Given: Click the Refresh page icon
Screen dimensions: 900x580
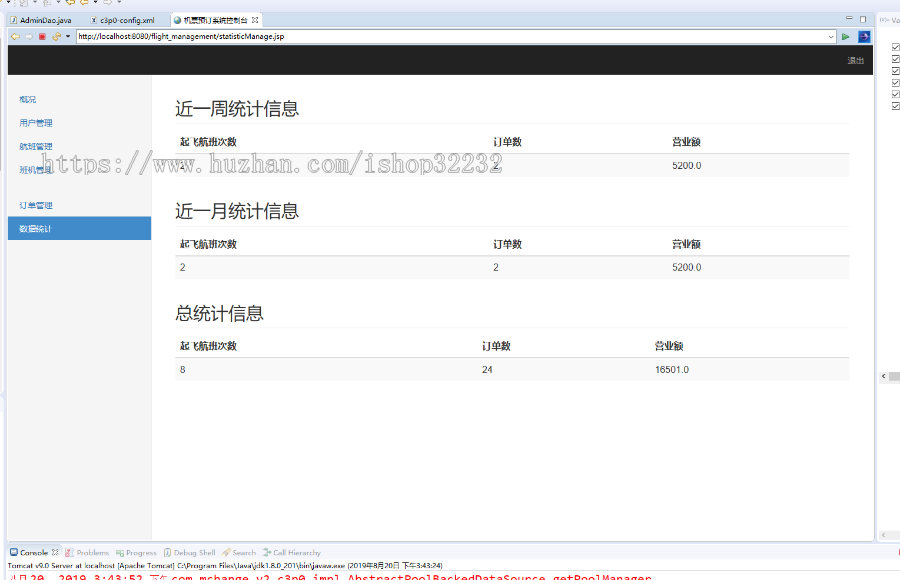Looking at the screenshot, I should pos(55,36).
